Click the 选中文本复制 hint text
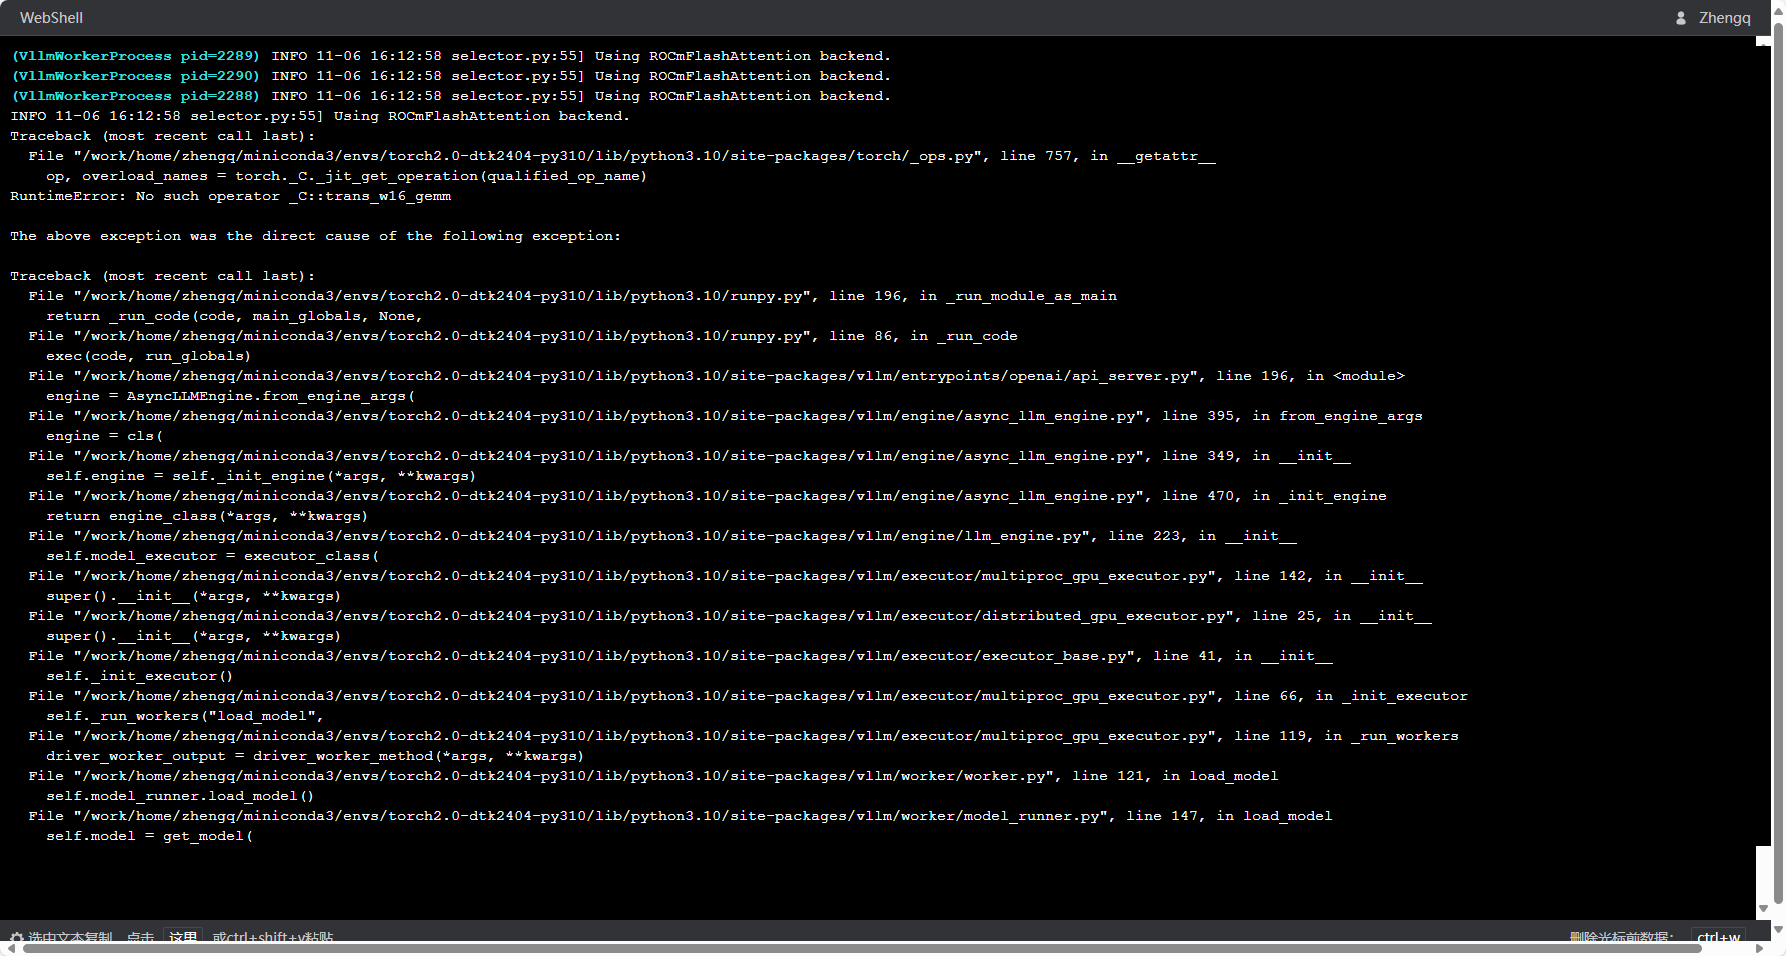The image size is (1786, 956). tap(70, 937)
